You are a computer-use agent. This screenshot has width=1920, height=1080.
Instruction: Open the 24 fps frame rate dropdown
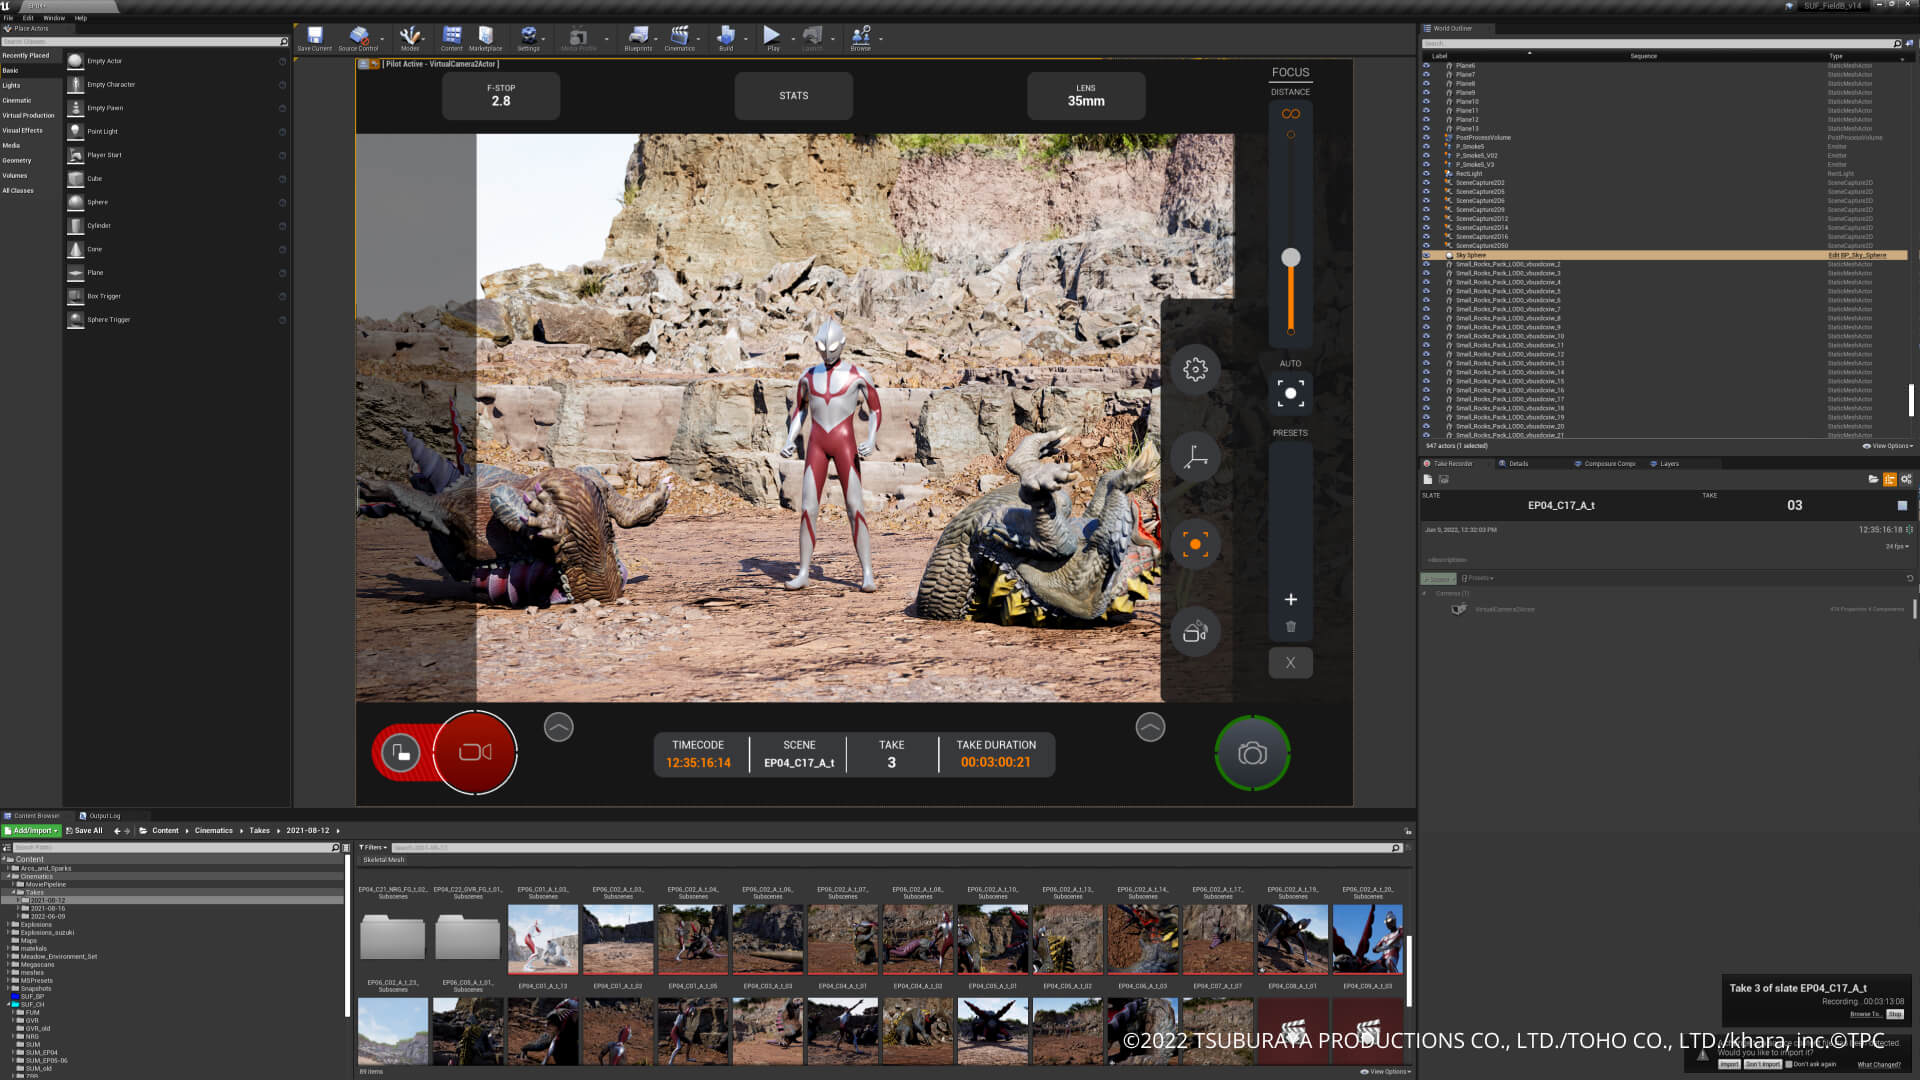[x=1897, y=547]
